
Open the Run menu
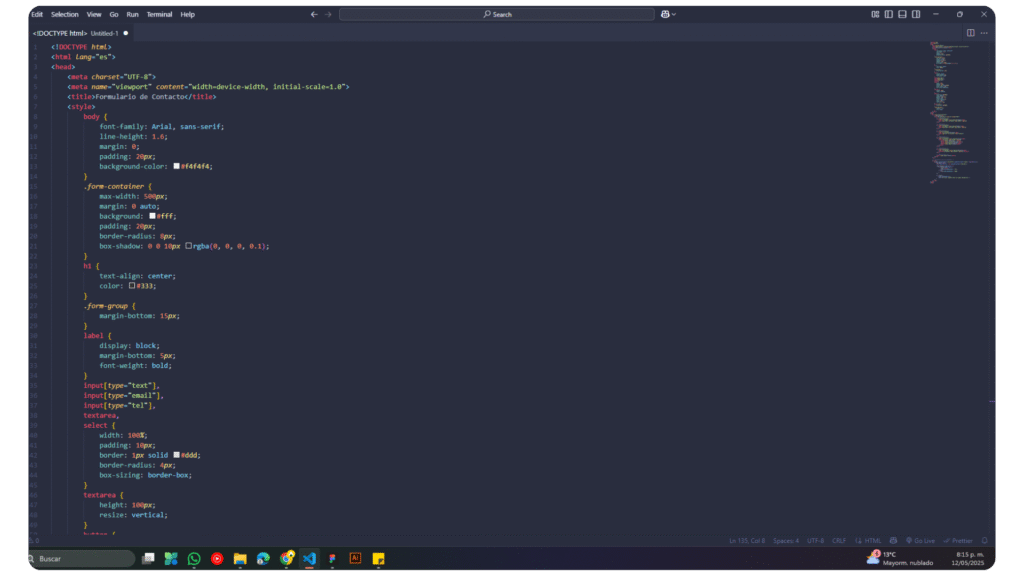[x=133, y=14]
